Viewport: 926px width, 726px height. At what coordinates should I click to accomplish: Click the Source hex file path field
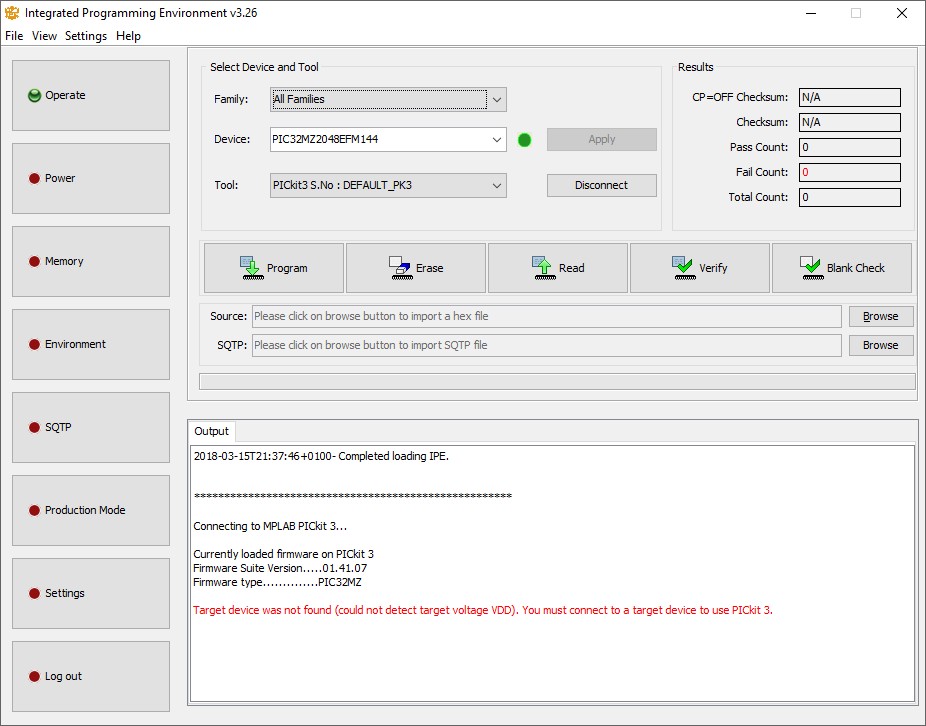(546, 317)
